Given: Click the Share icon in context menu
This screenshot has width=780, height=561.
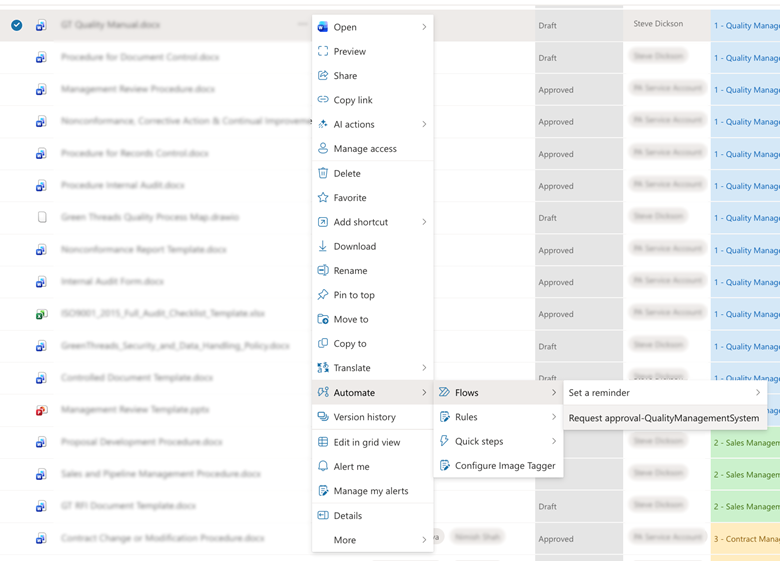Looking at the screenshot, I should tap(323, 76).
